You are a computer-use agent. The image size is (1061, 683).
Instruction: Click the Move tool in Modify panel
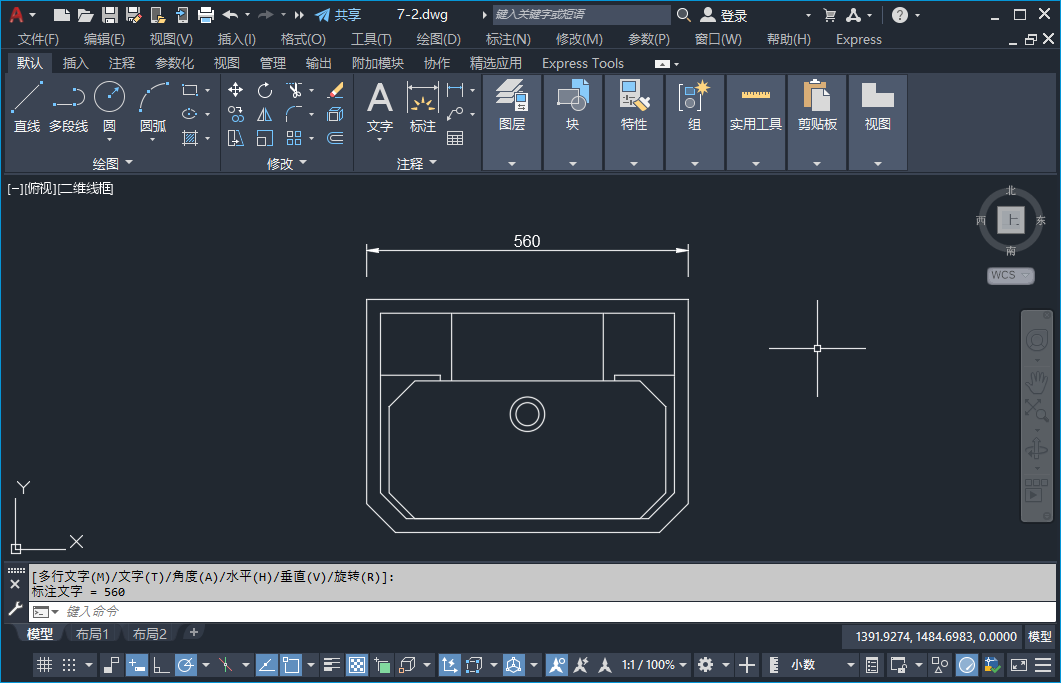pyautogui.click(x=236, y=90)
